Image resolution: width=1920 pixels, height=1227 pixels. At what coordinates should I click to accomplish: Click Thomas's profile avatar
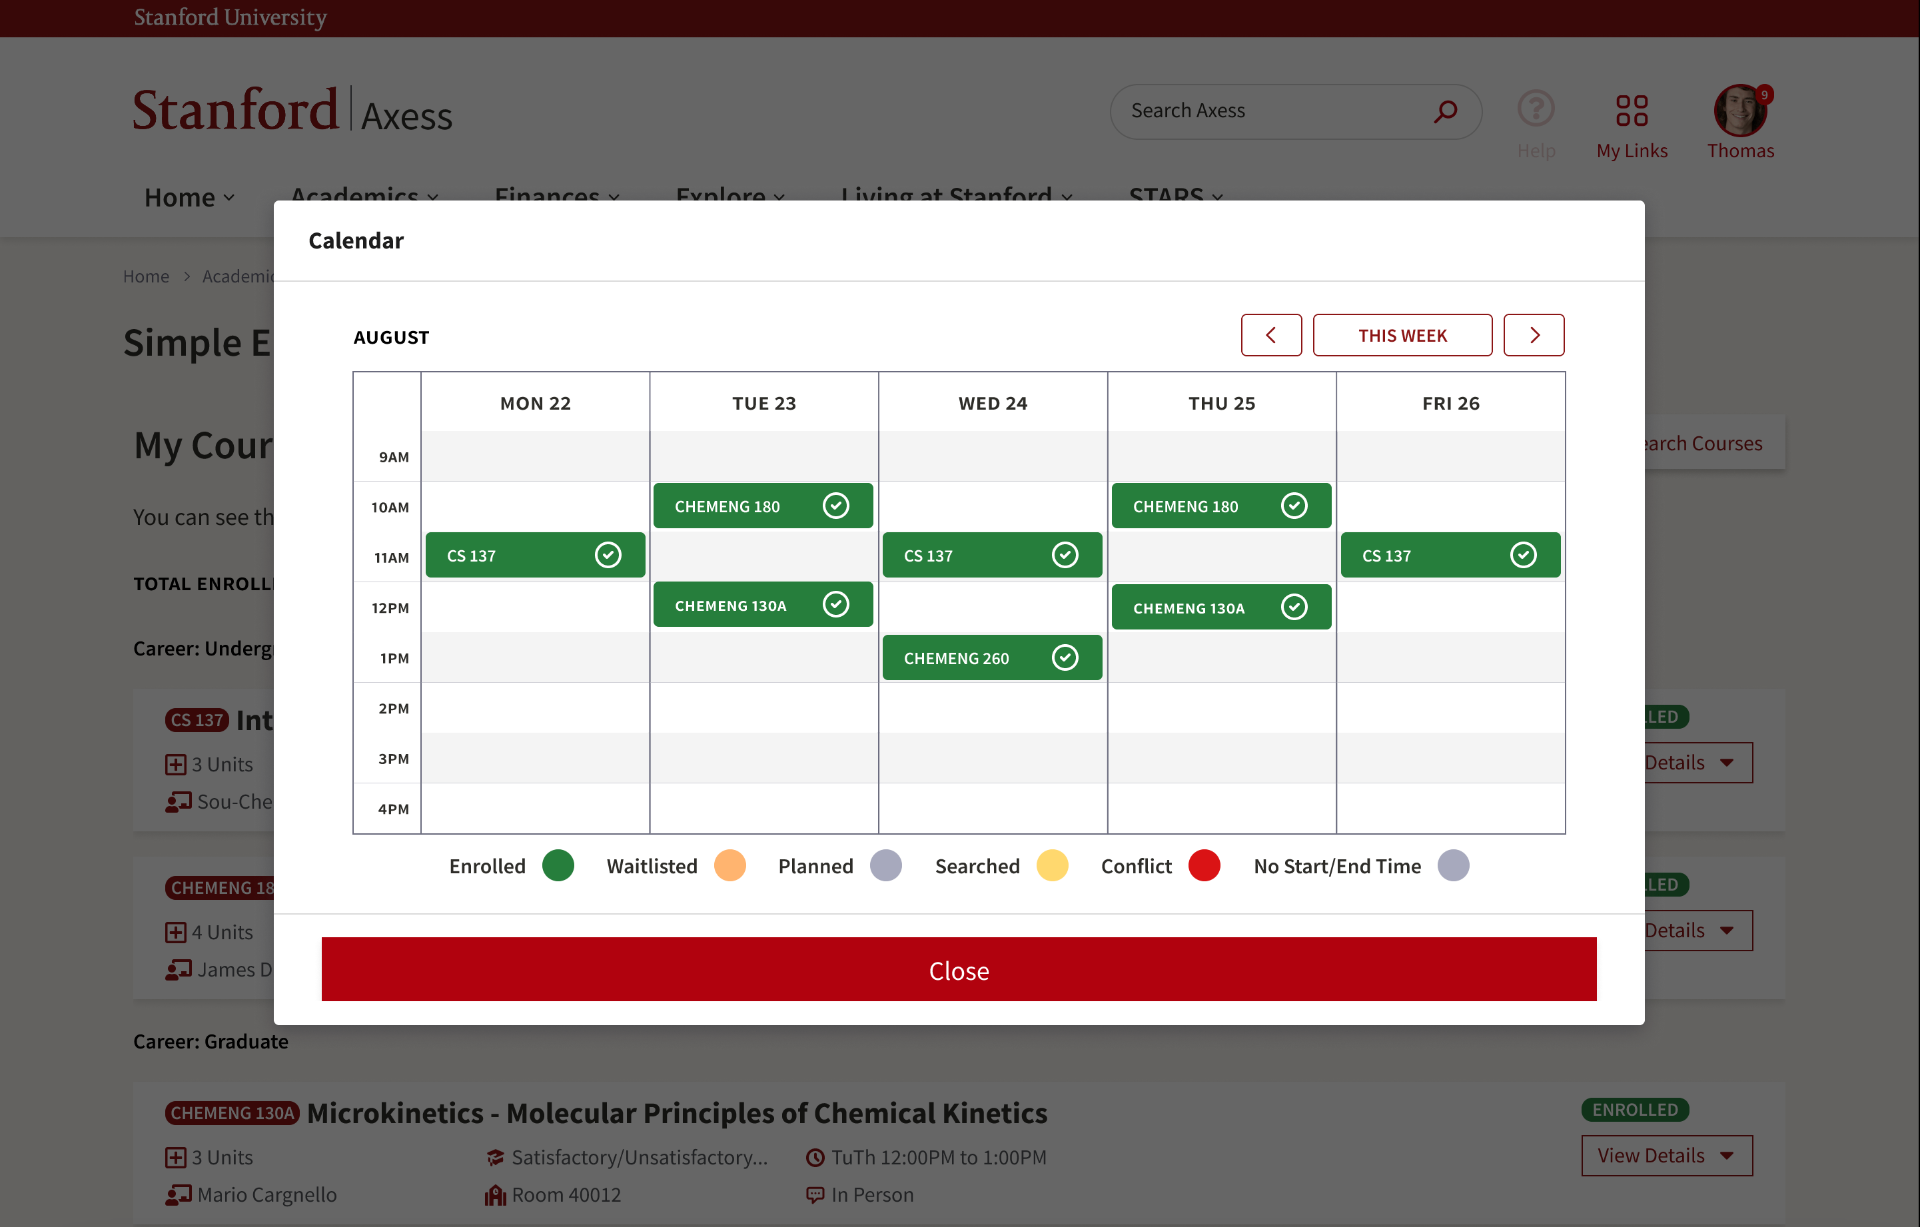(x=1740, y=110)
